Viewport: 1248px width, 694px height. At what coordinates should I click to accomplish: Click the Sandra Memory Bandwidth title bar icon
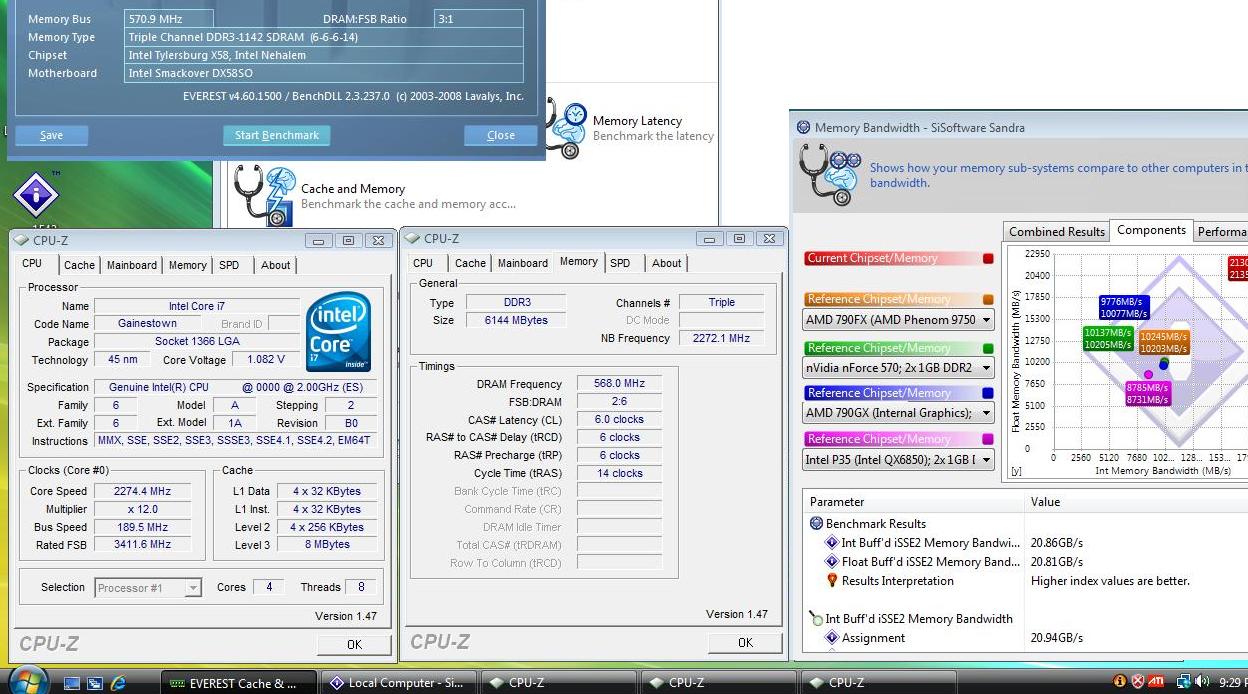(x=803, y=128)
